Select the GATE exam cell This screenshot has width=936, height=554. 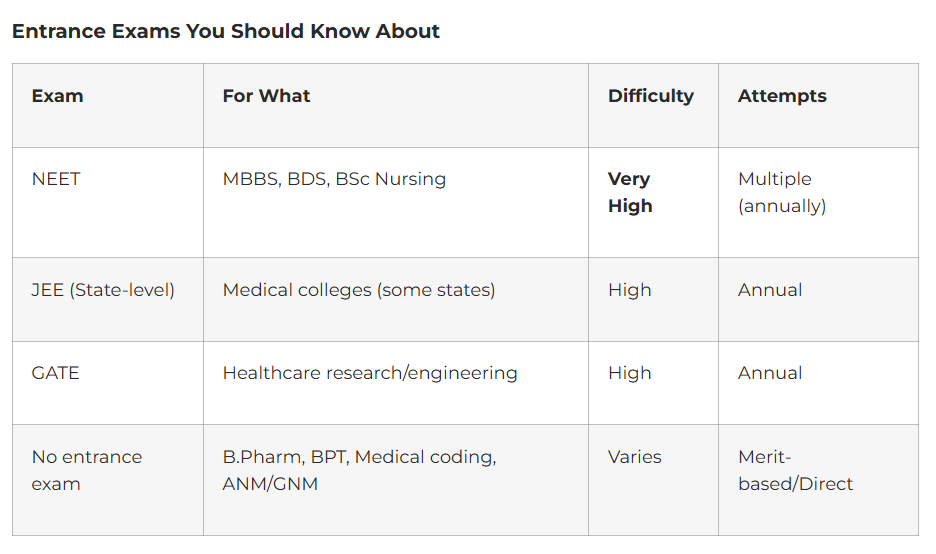tap(56, 373)
